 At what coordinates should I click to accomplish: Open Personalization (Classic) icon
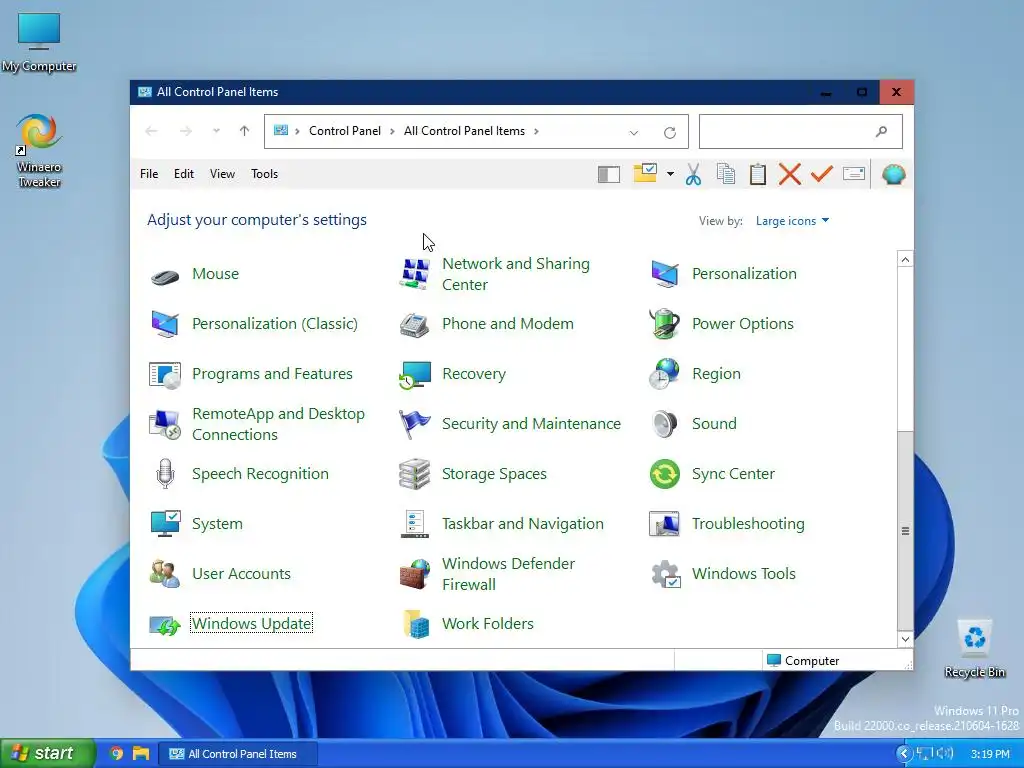[x=165, y=324]
